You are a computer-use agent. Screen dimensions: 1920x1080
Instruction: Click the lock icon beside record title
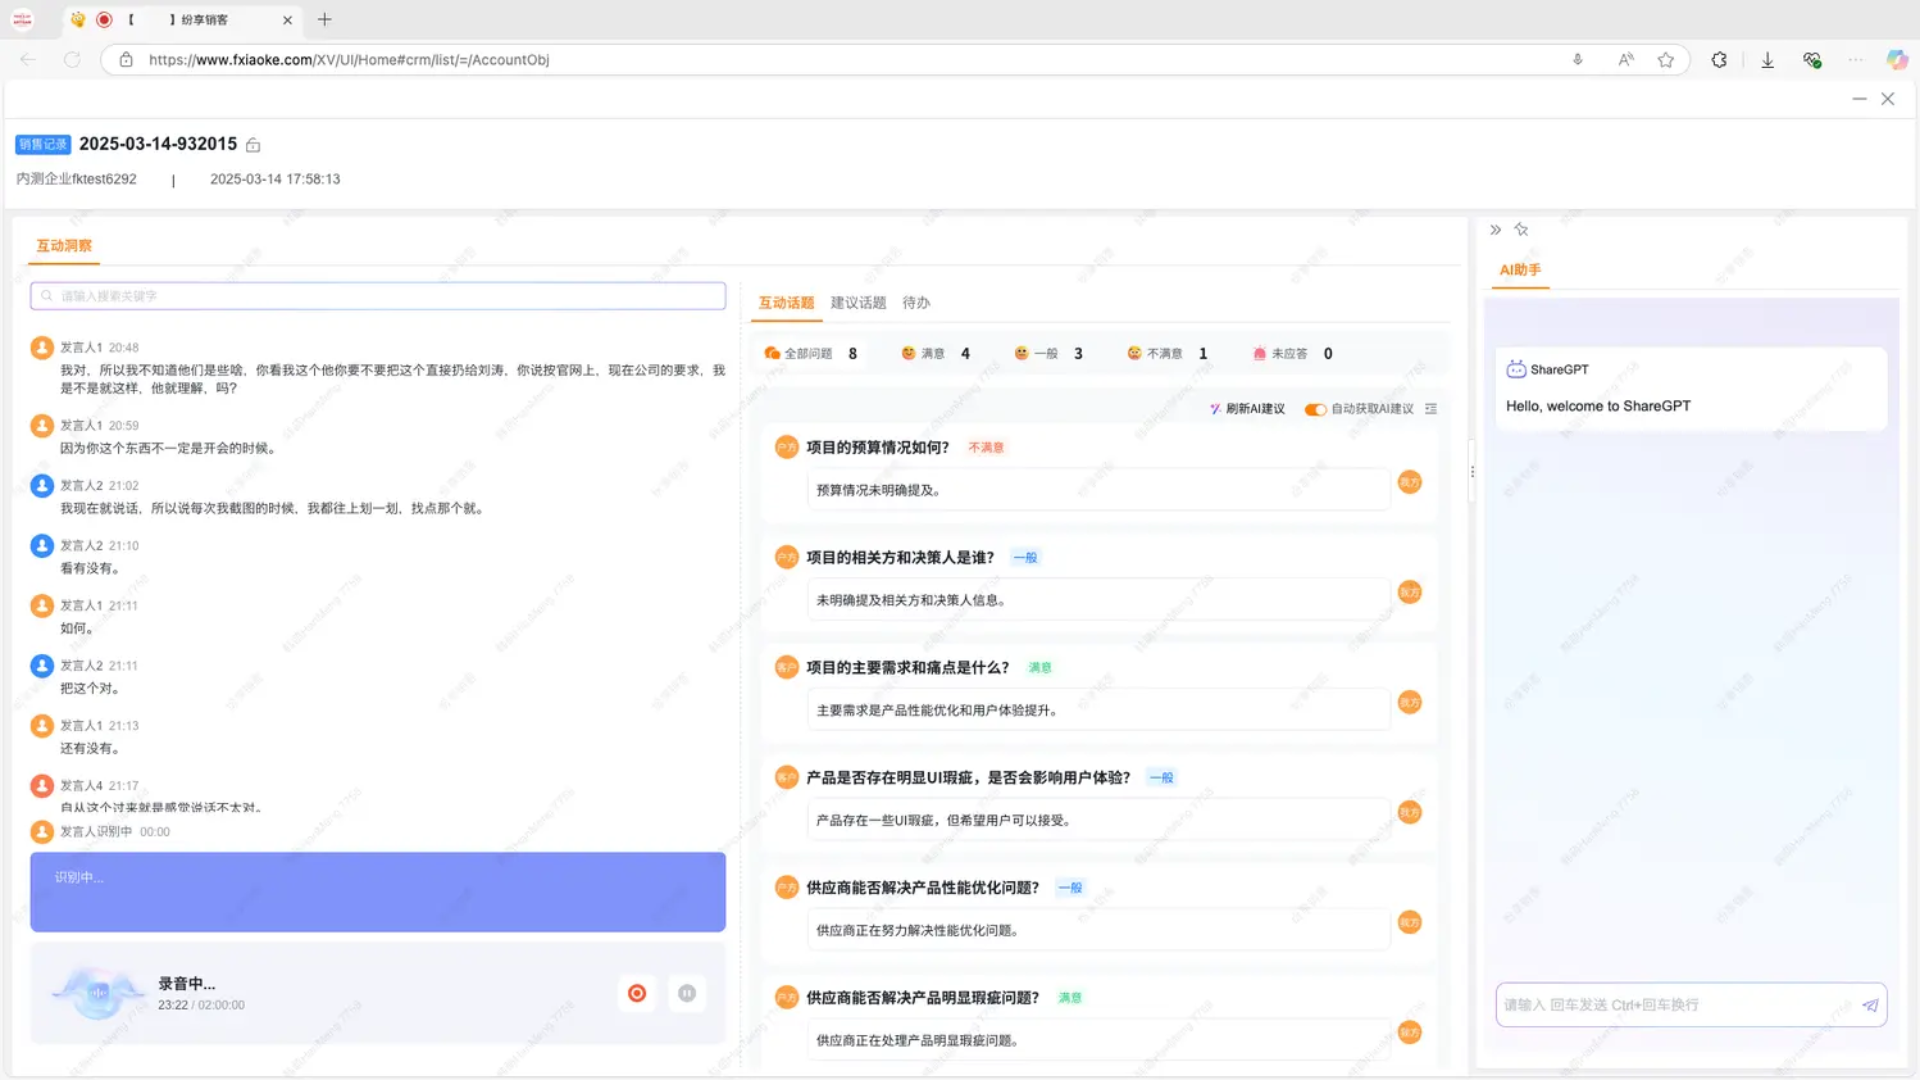(253, 146)
